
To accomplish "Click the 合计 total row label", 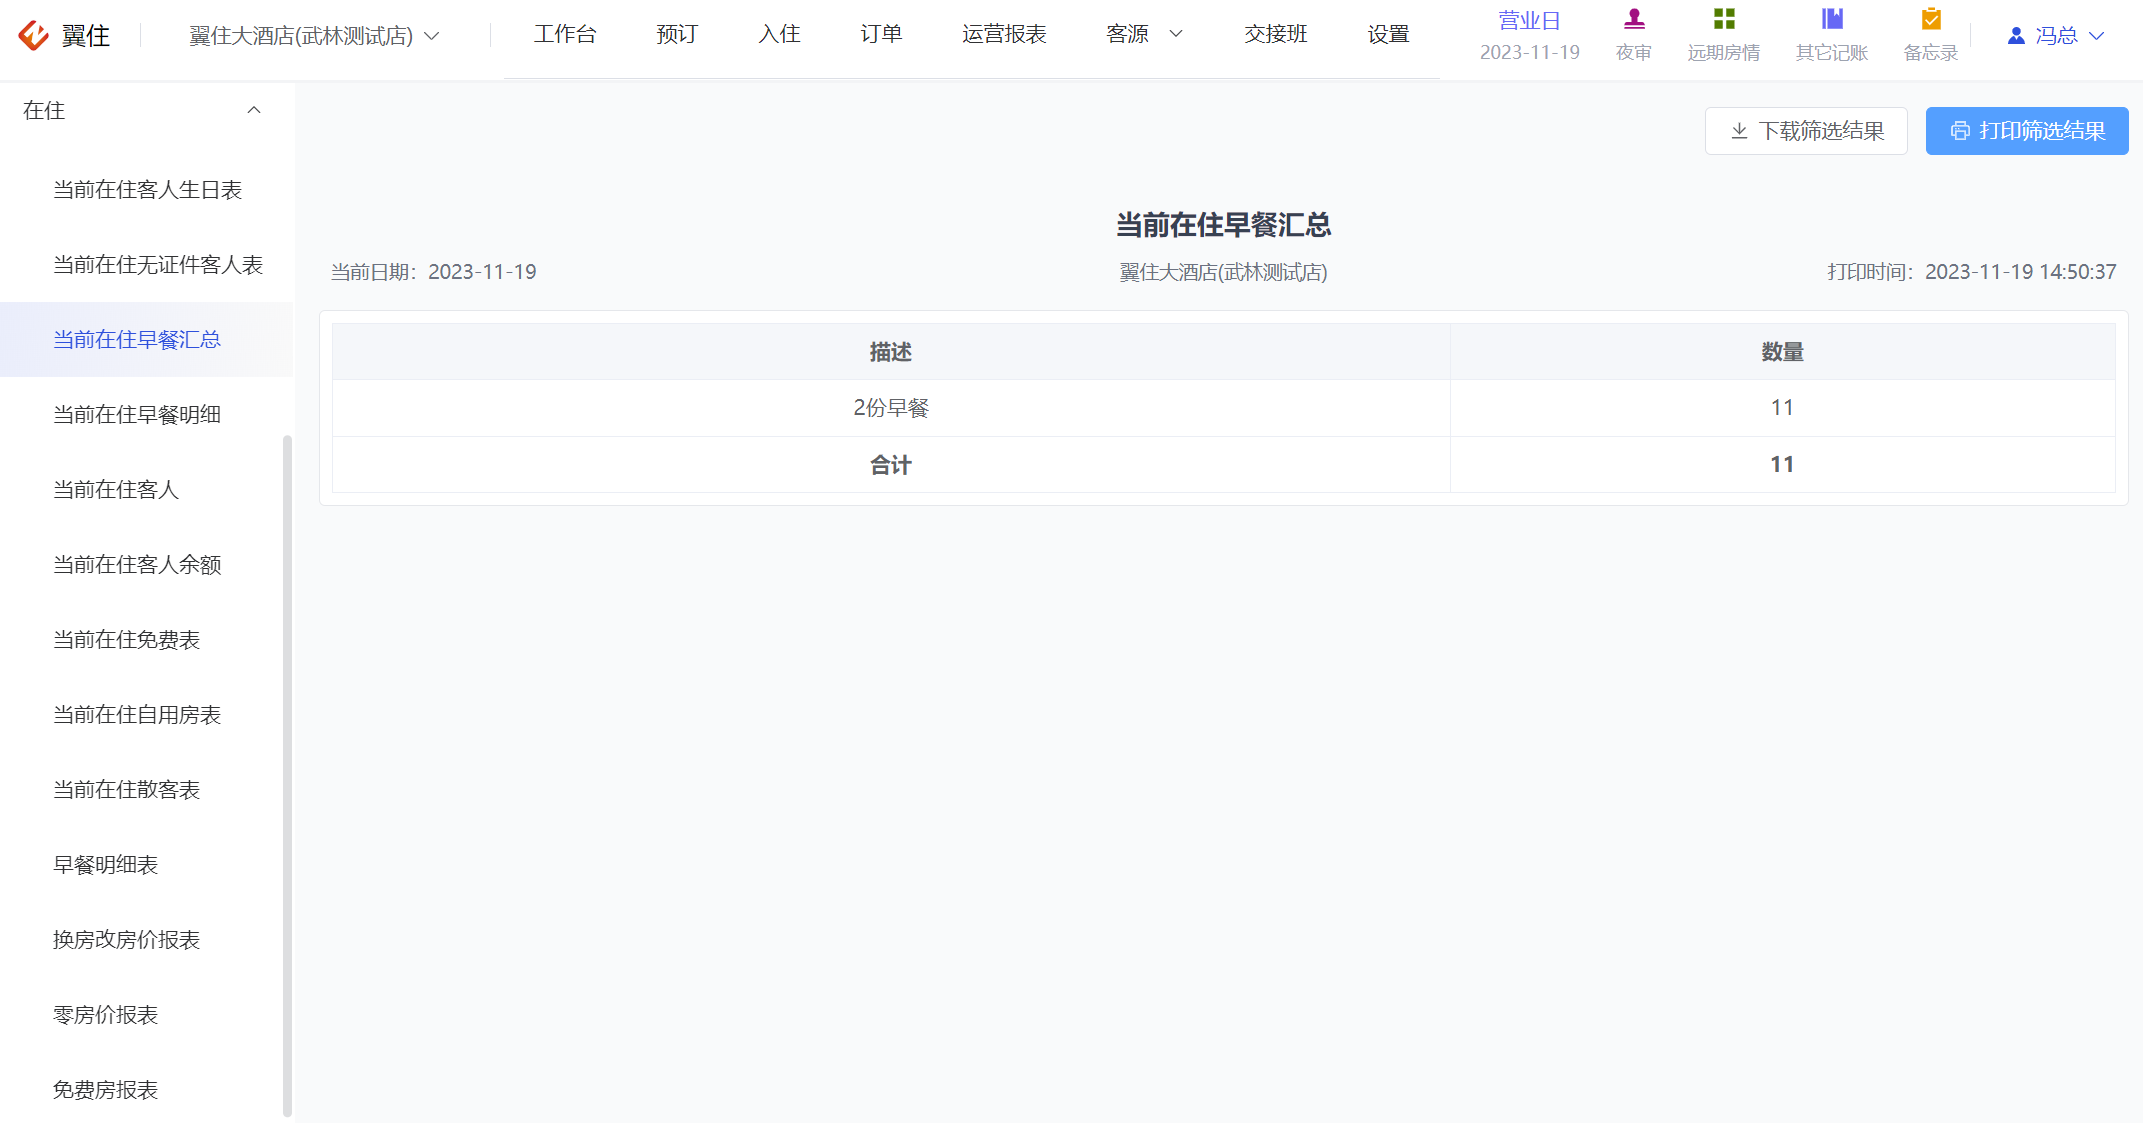I will pos(891,465).
